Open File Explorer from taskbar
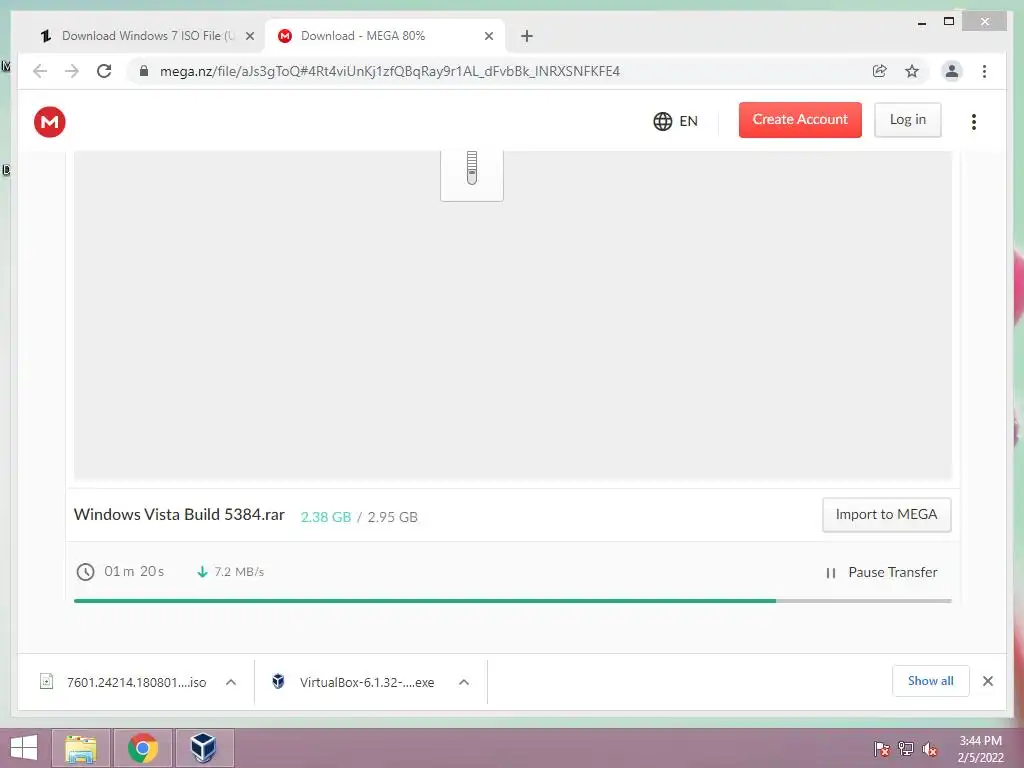1024x768 pixels. click(x=81, y=748)
